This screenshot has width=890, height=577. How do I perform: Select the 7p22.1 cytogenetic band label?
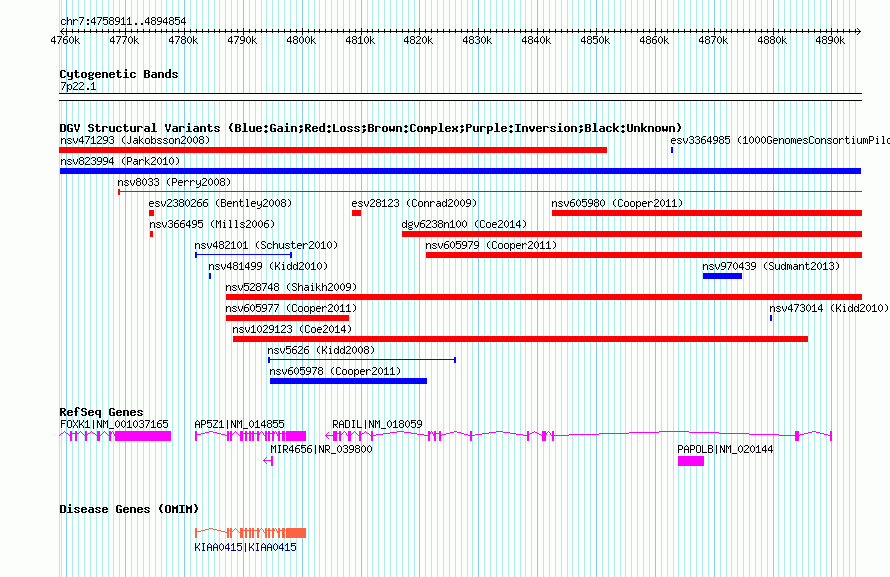[78, 87]
